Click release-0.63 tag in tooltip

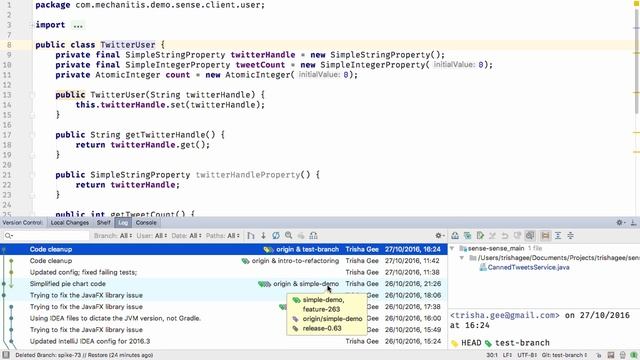click(x=322, y=328)
